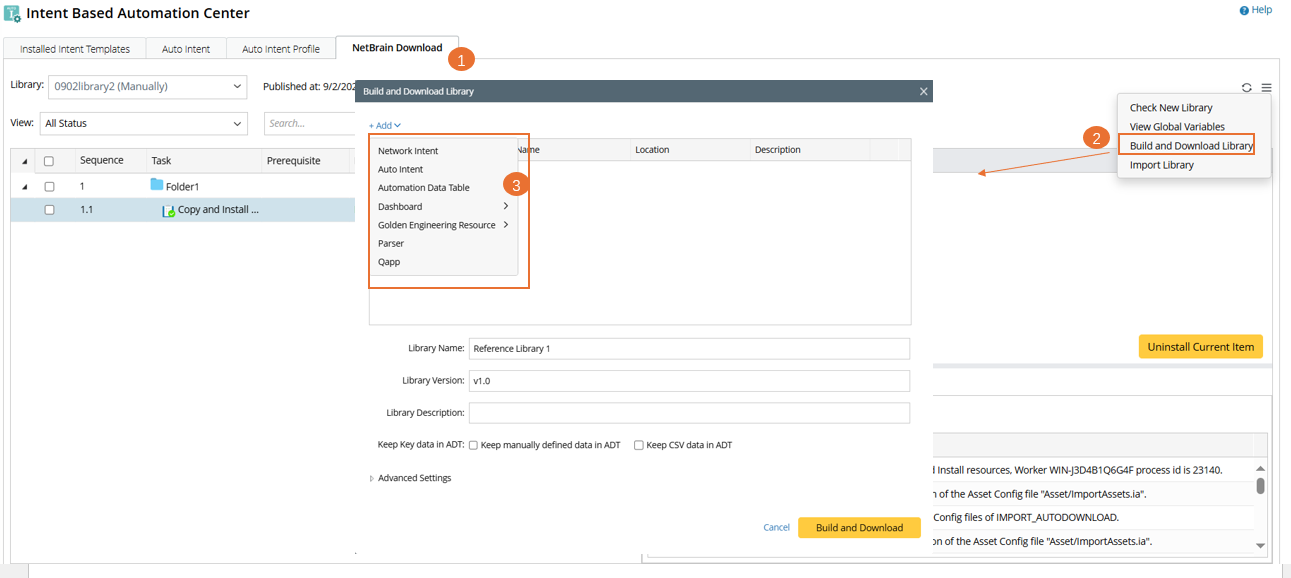Select Build and Download Library menu entry
The height and width of the screenshot is (578, 1291).
1190,146
